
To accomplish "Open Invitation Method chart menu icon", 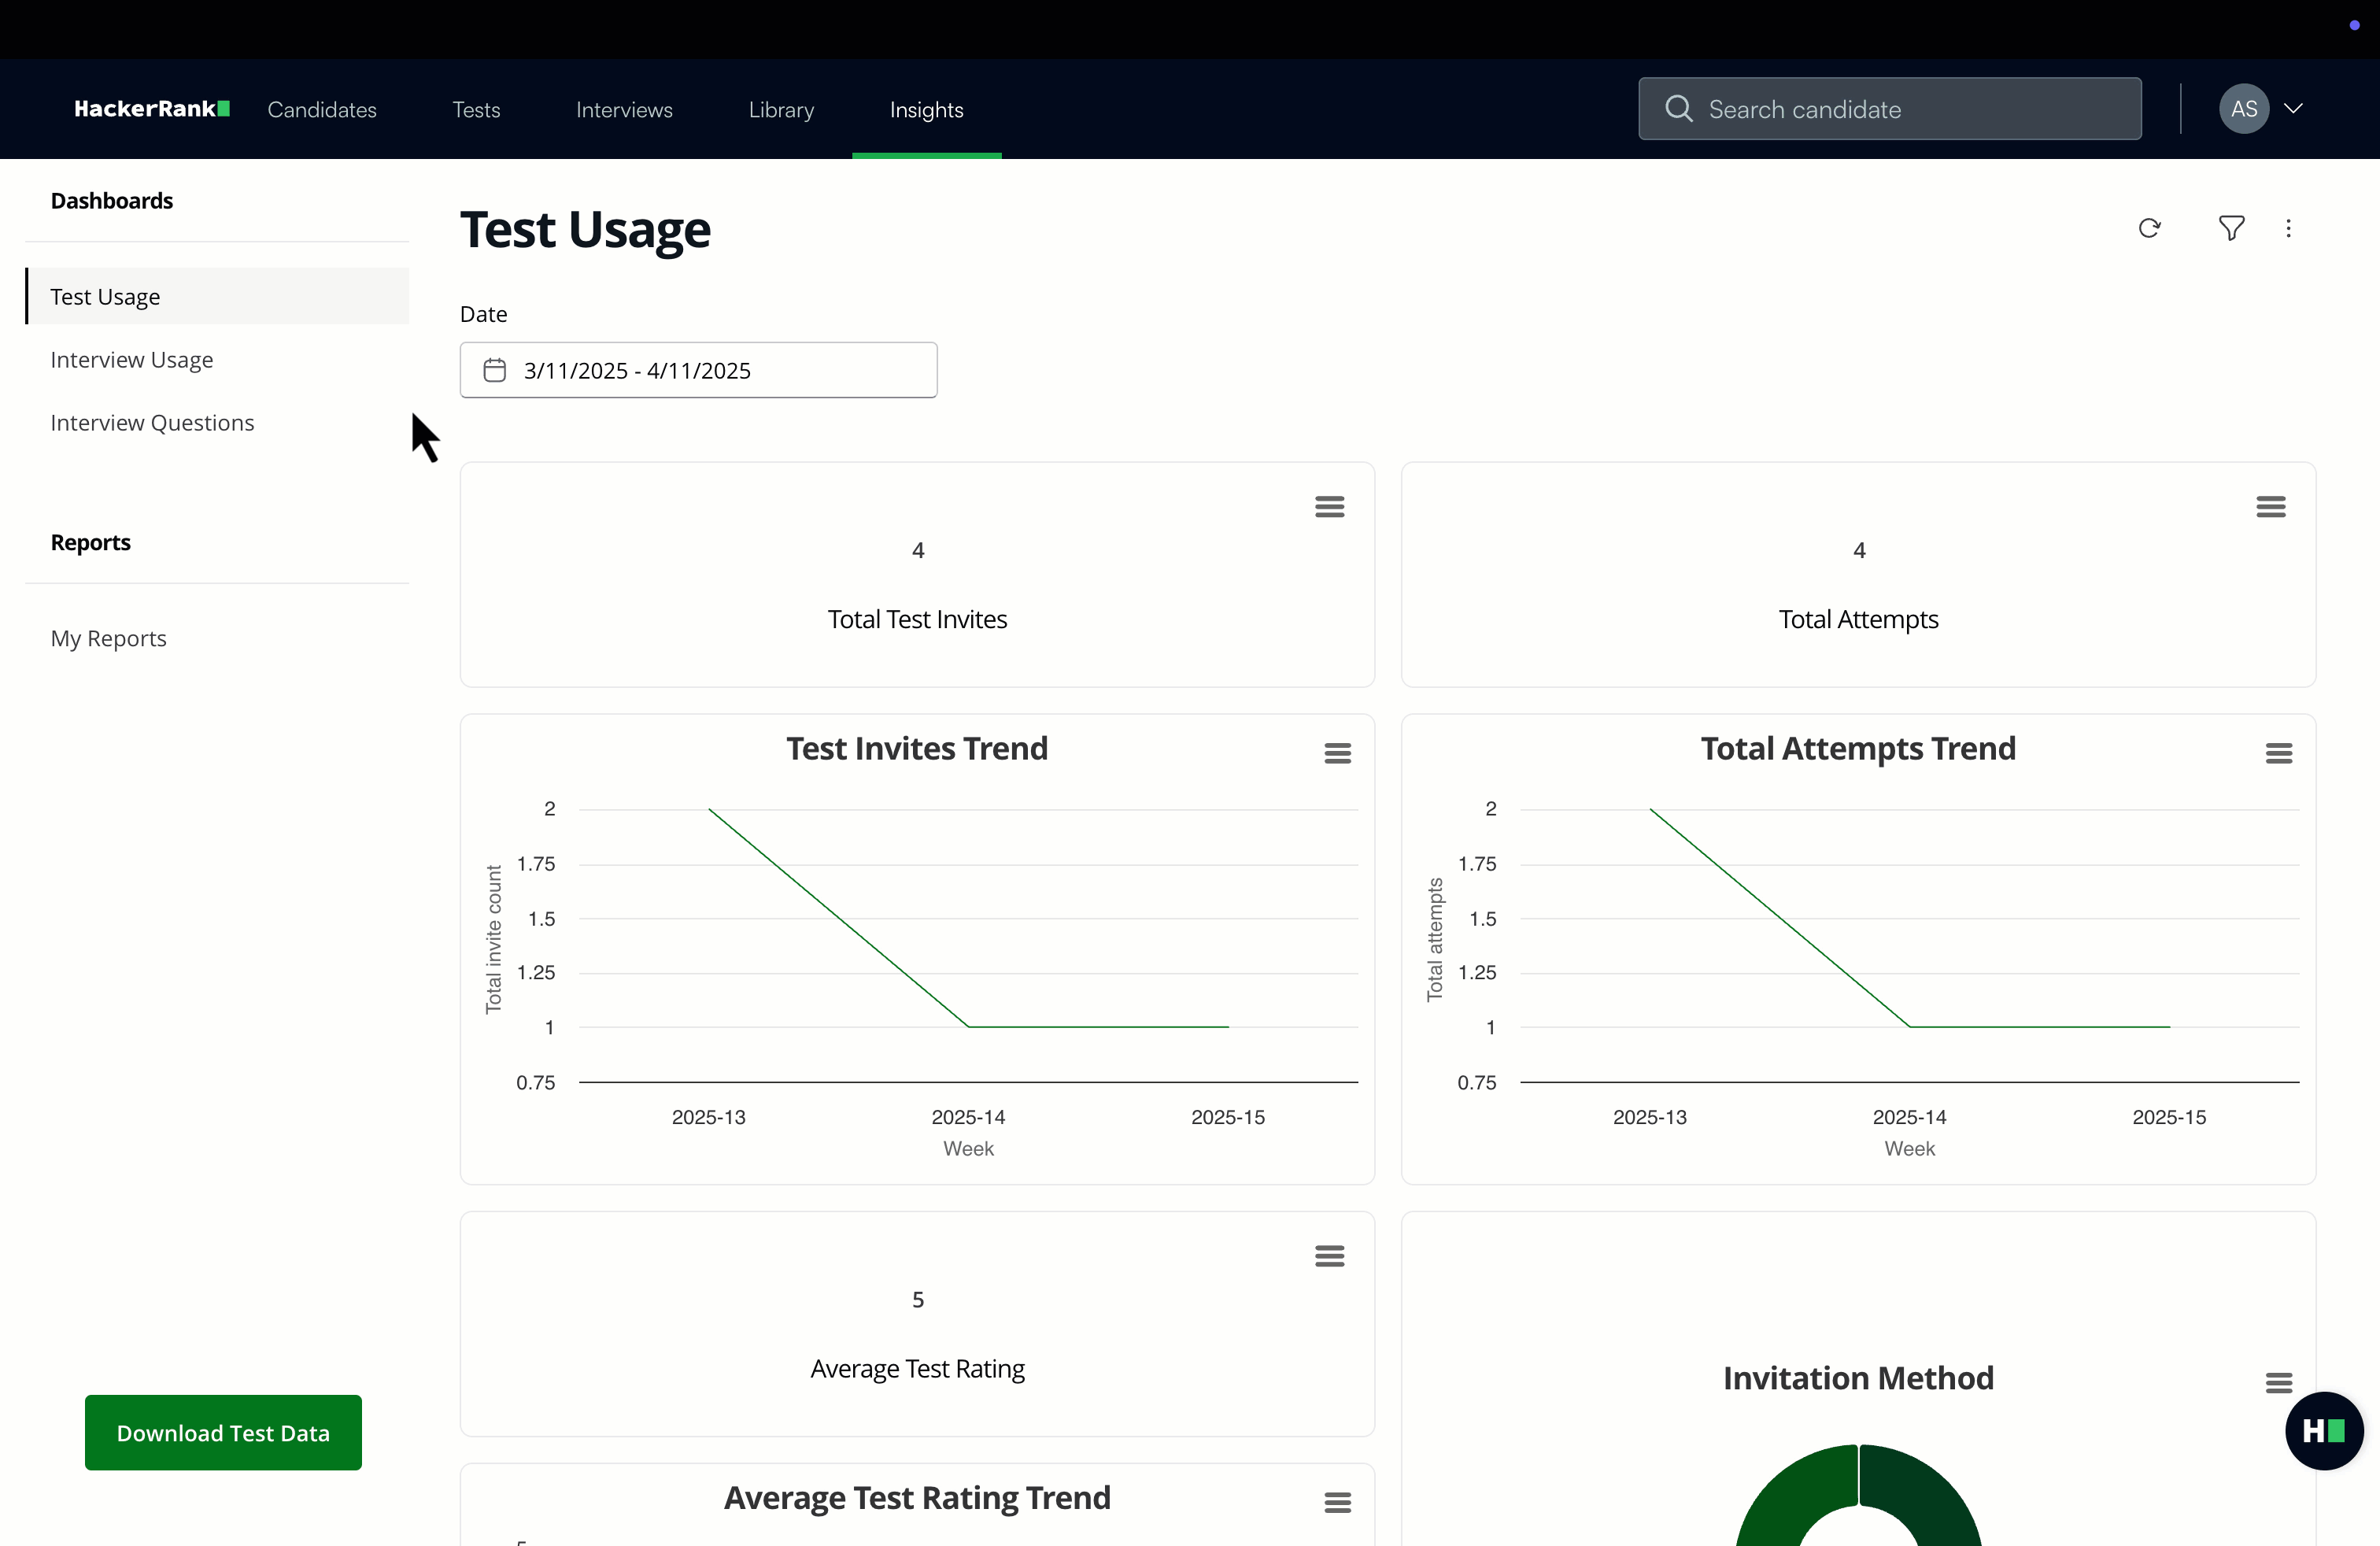I will click(x=2278, y=1383).
